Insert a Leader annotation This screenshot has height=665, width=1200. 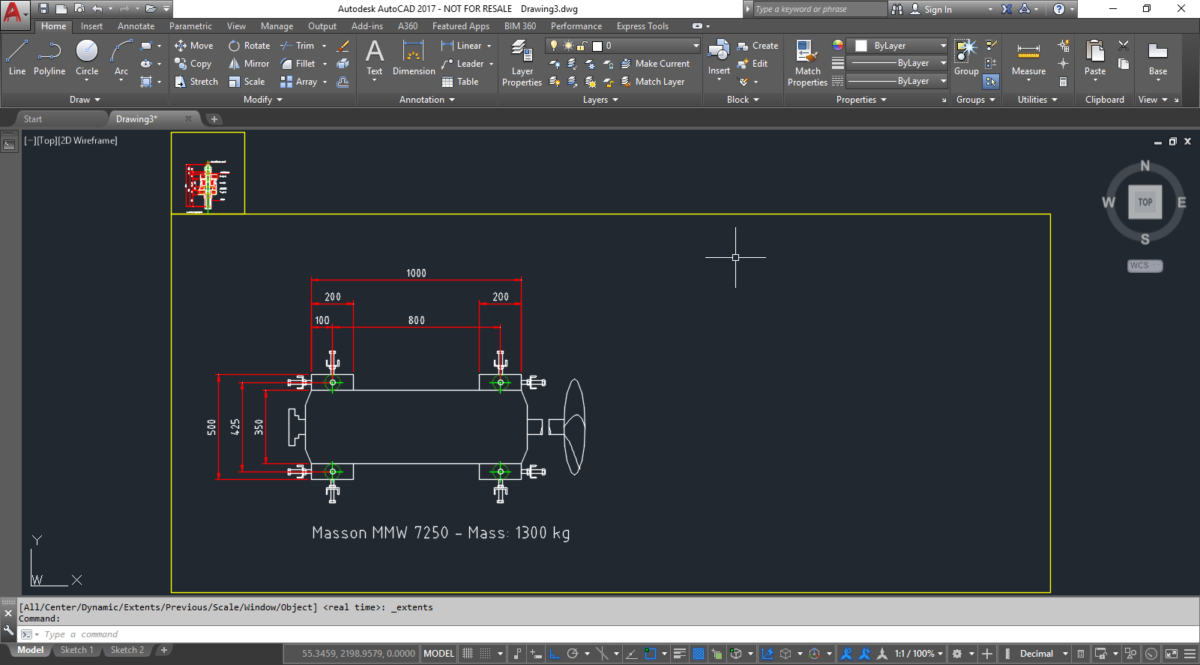463,64
